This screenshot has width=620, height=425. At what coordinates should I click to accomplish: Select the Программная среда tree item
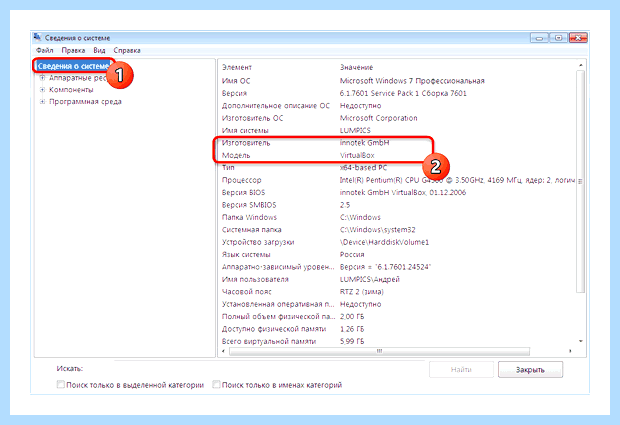coord(85,102)
